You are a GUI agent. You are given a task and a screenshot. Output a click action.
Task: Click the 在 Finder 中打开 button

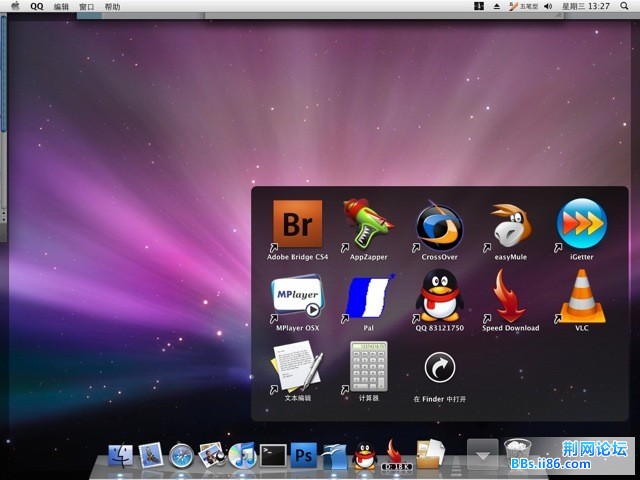439,369
